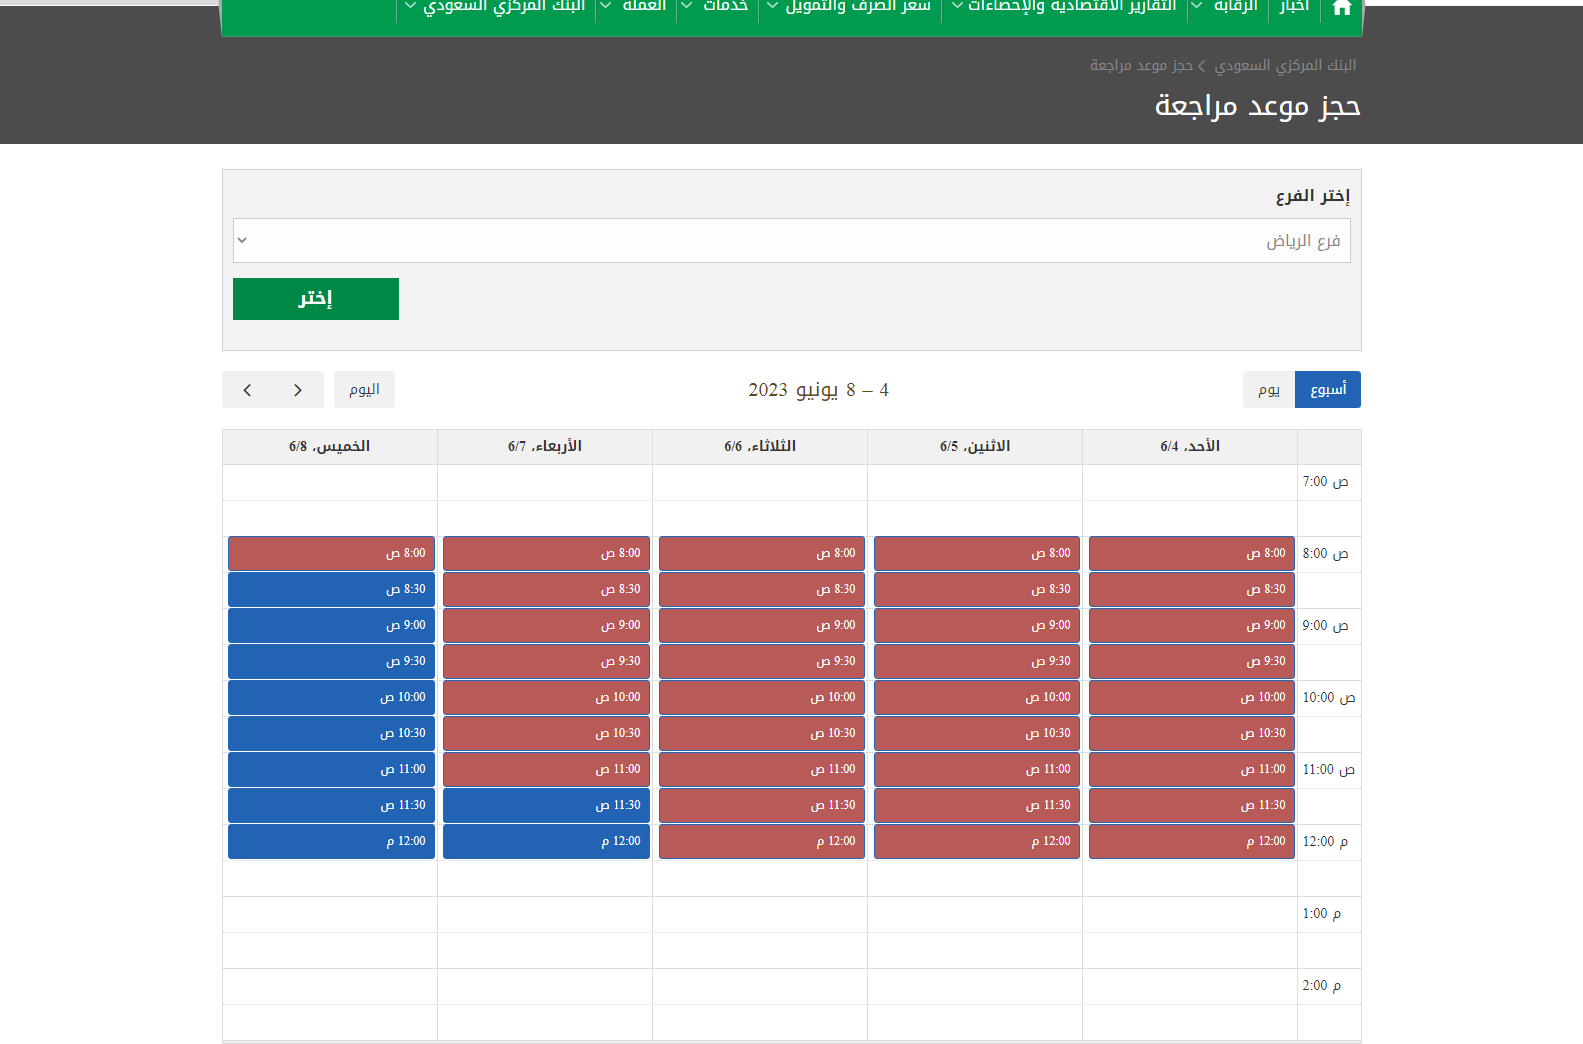The image size is (1583, 1044).
Task: Click the booked Monday 6/5 11:30 ص slot
Action: coord(977,806)
